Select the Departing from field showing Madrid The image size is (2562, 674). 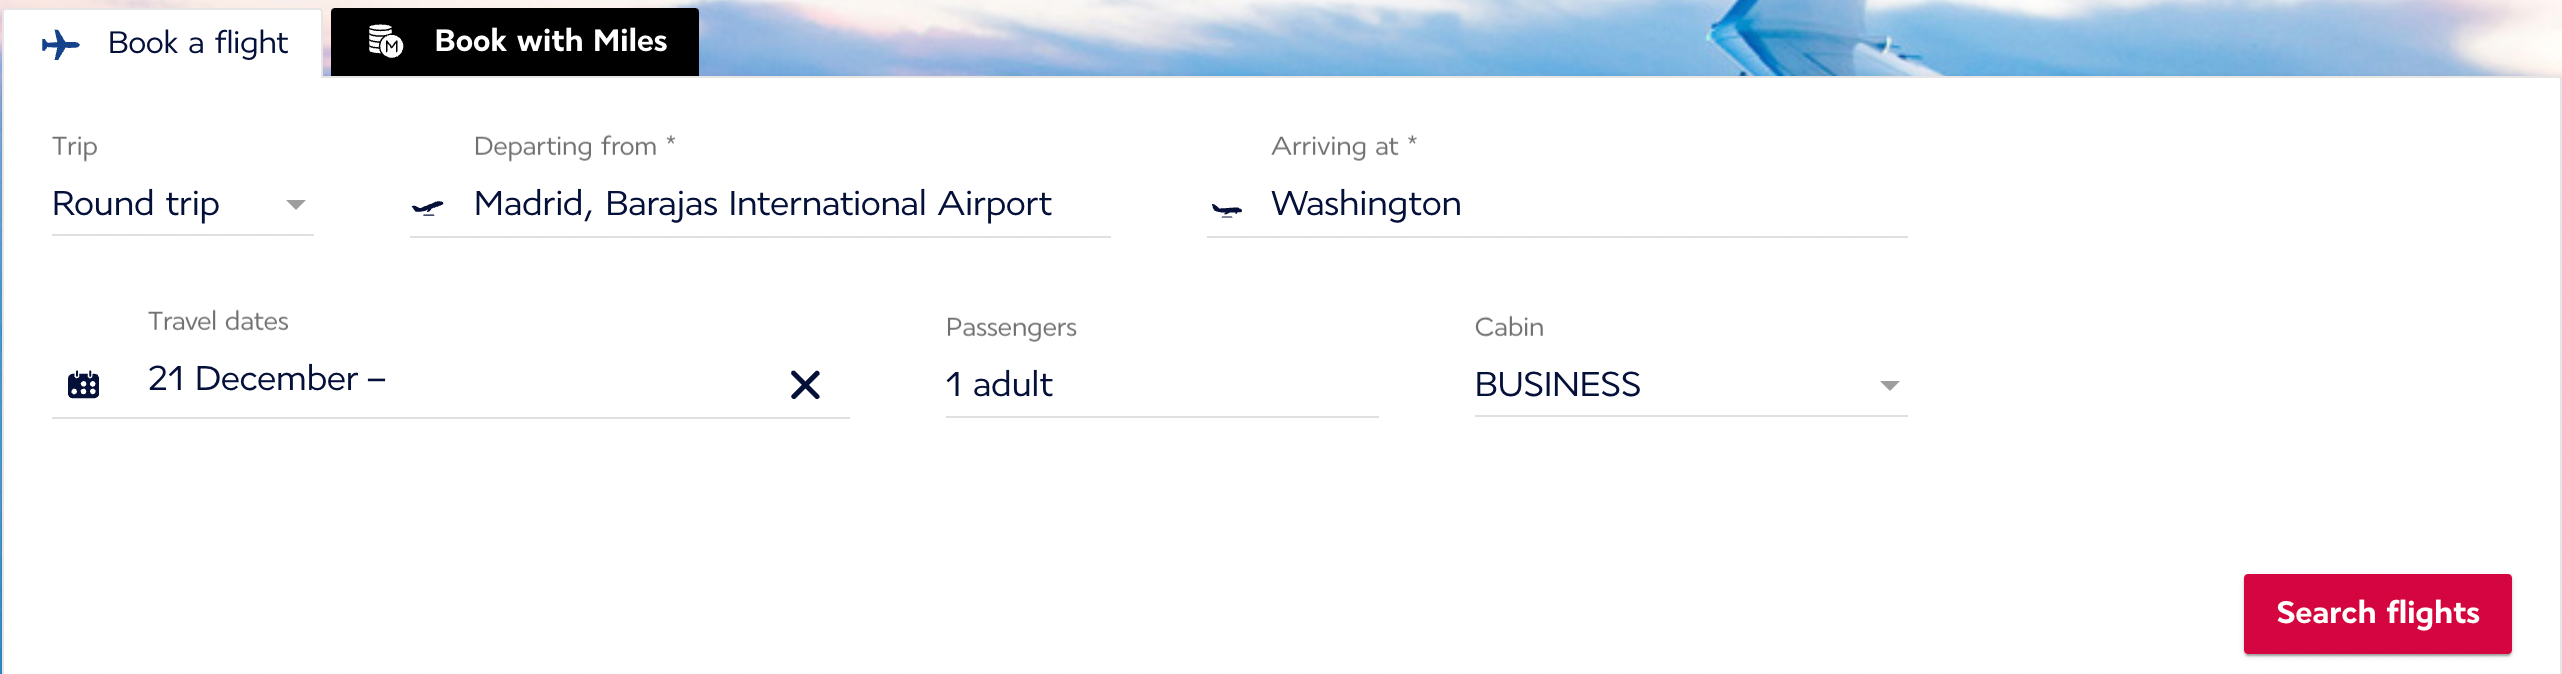pyautogui.click(x=762, y=205)
